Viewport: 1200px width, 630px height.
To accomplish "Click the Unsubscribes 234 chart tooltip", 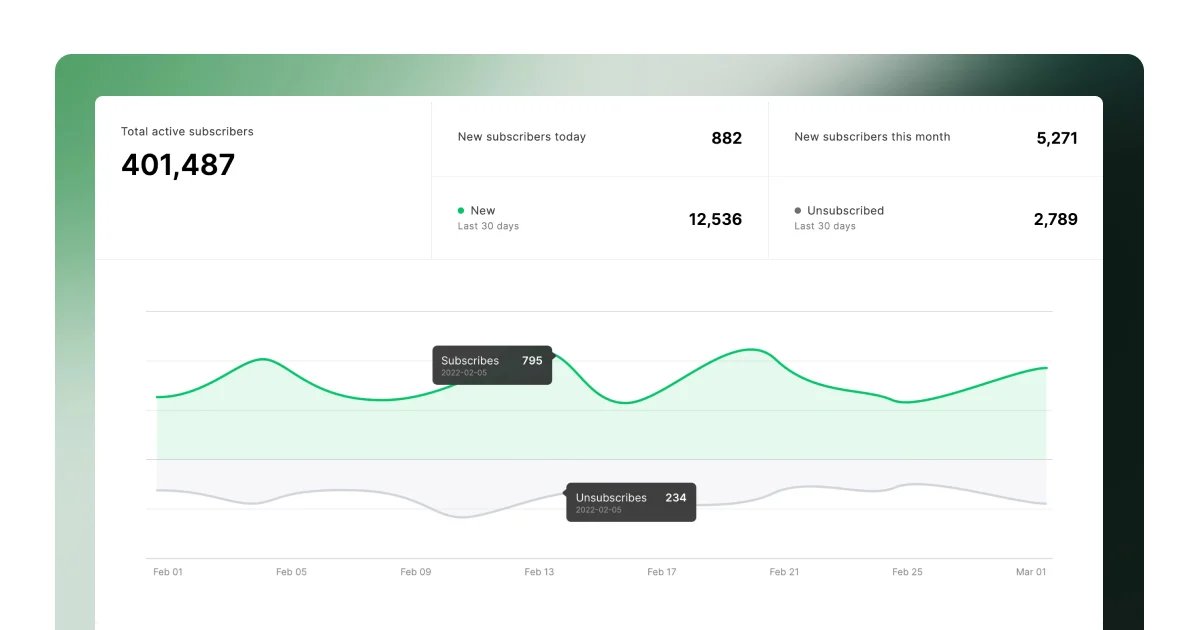I will pyautogui.click(x=631, y=502).
